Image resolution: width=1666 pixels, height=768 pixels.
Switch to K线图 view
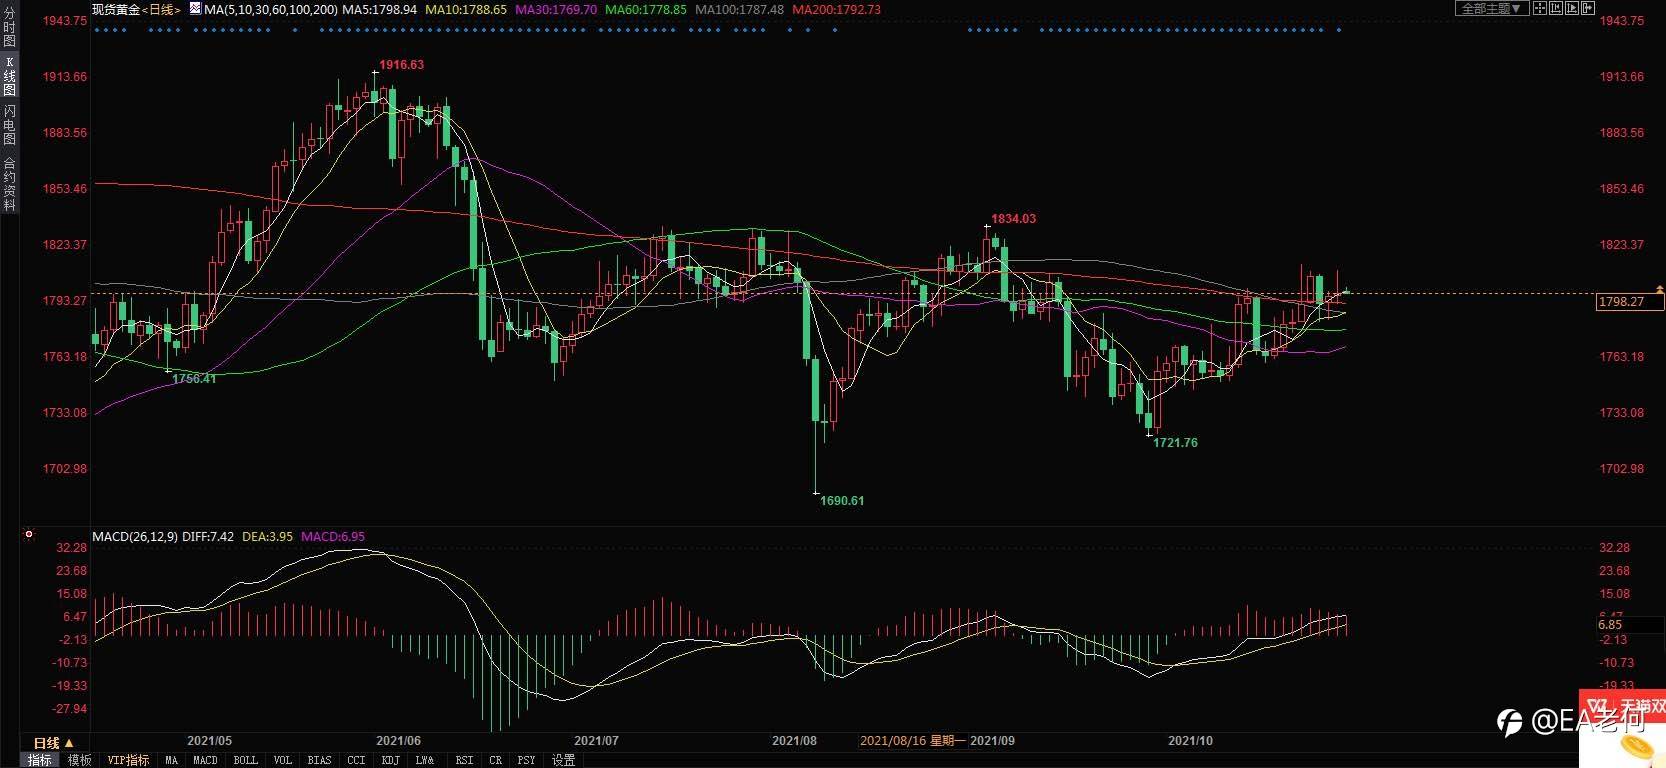point(9,76)
